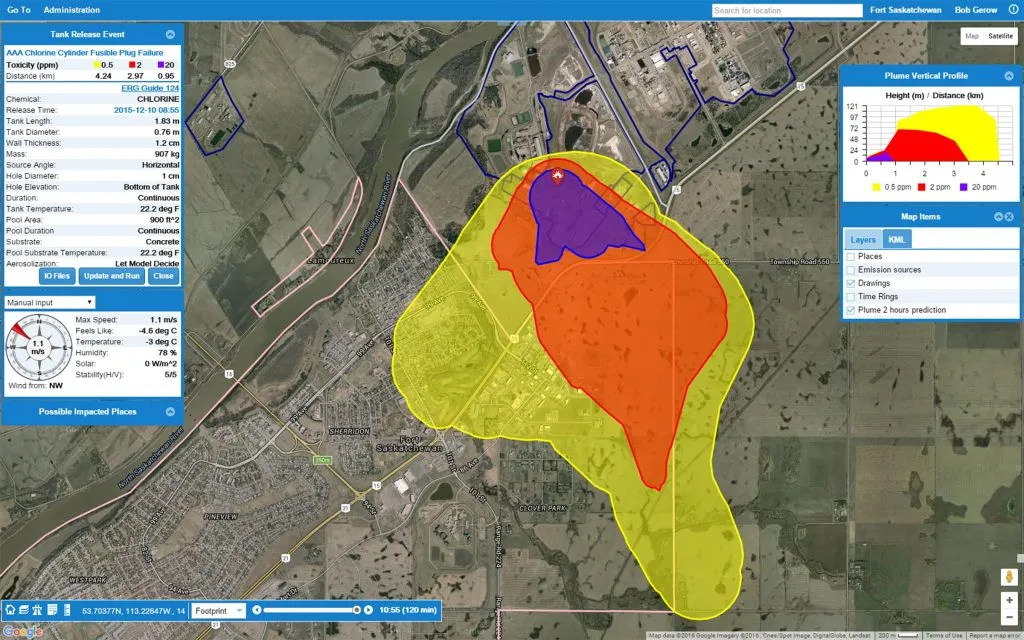Zoom out the map with minus button
This screenshot has height=640, width=1024.
[1009, 617]
